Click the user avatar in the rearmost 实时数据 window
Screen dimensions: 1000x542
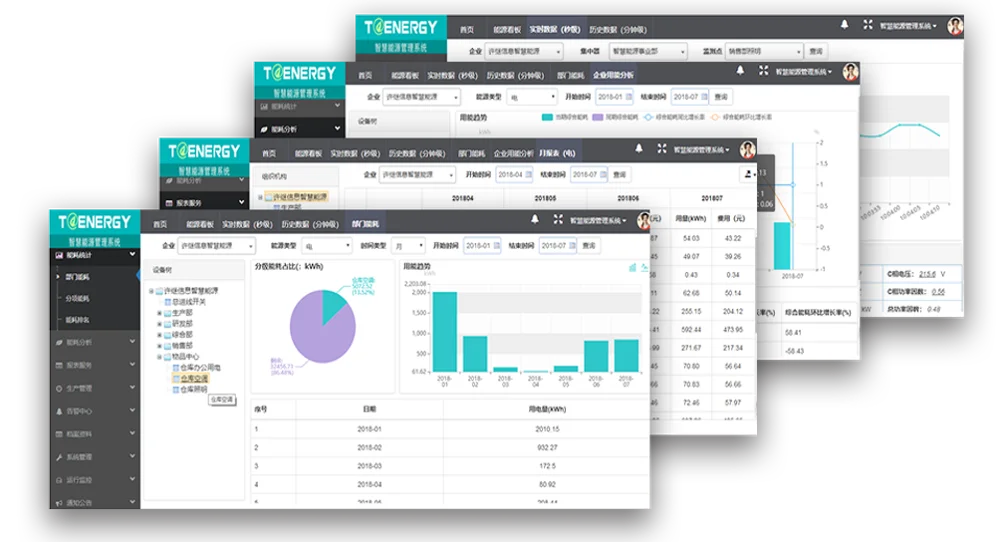pyautogui.click(x=955, y=26)
